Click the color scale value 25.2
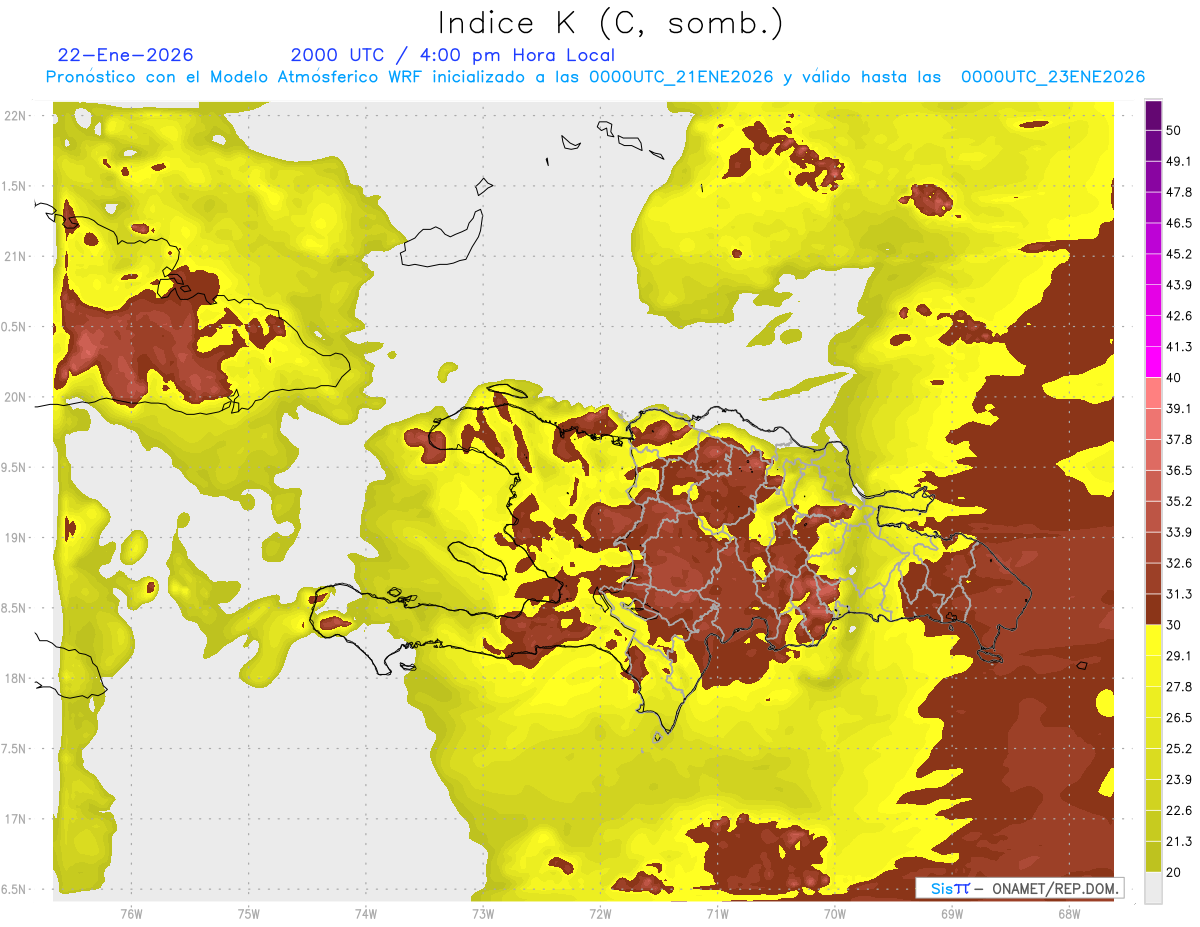Screen dimensions: 1200x927 1180,749
